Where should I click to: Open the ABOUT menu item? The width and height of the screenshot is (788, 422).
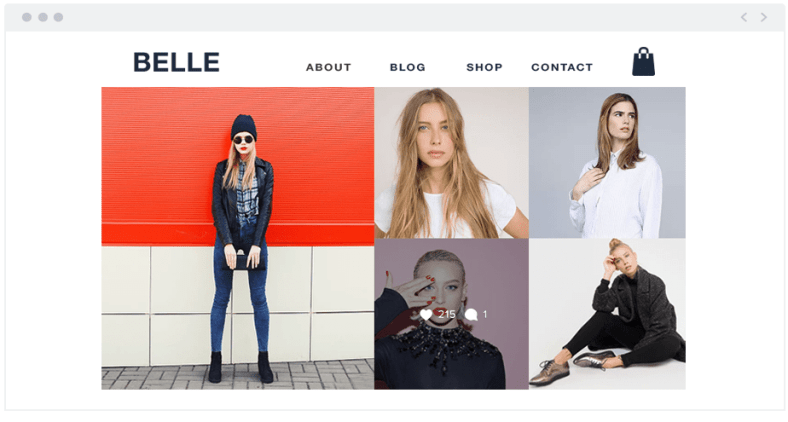pyautogui.click(x=329, y=67)
